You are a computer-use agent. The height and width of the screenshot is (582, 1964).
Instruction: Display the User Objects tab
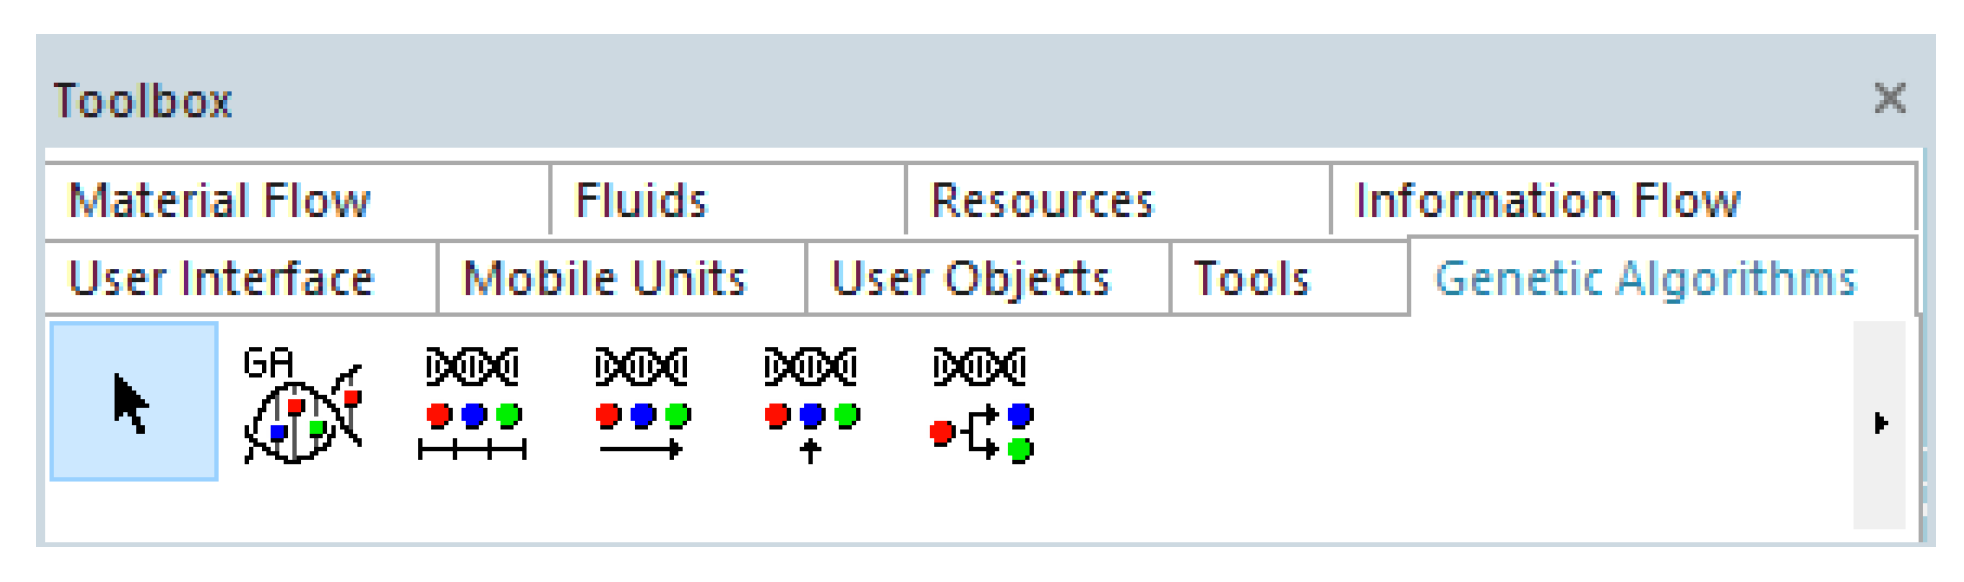[971, 279]
